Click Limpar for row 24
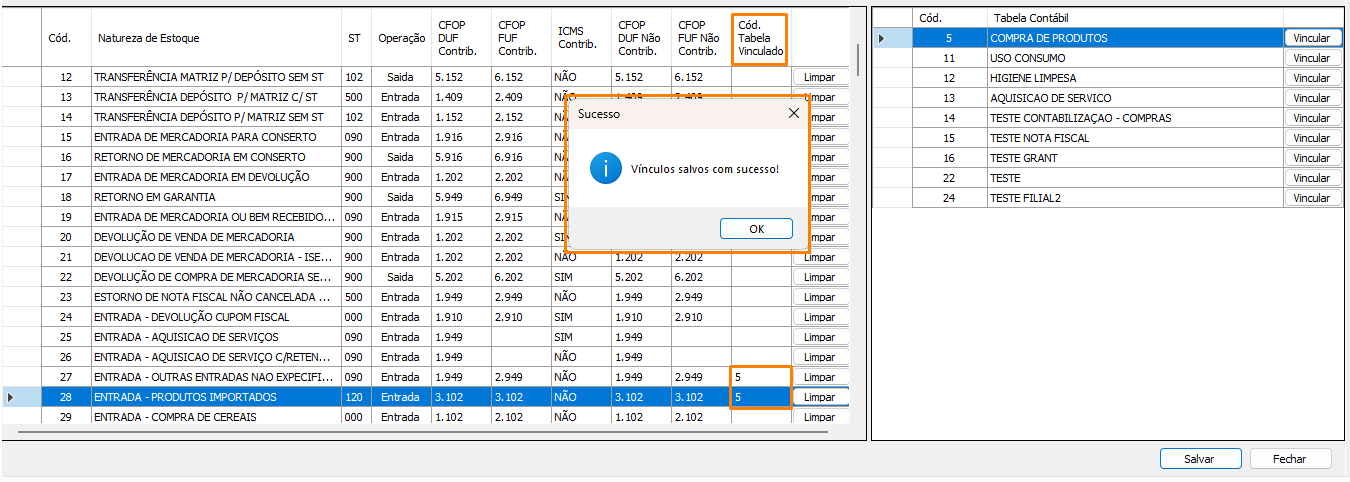The image size is (1350, 482). pyautogui.click(x=820, y=317)
